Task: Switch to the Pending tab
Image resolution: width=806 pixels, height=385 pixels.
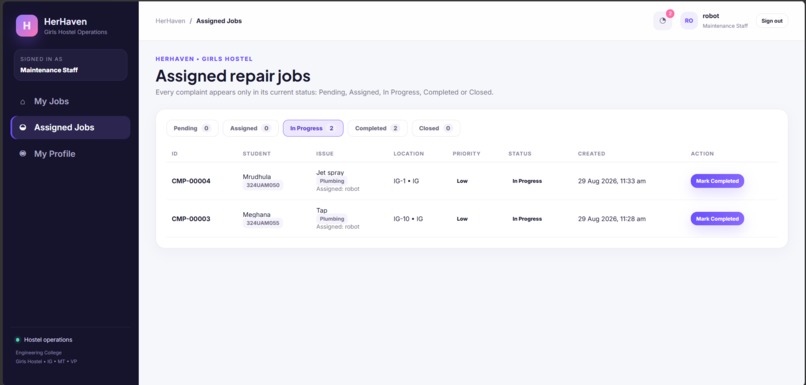Action: tap(192, 129)
